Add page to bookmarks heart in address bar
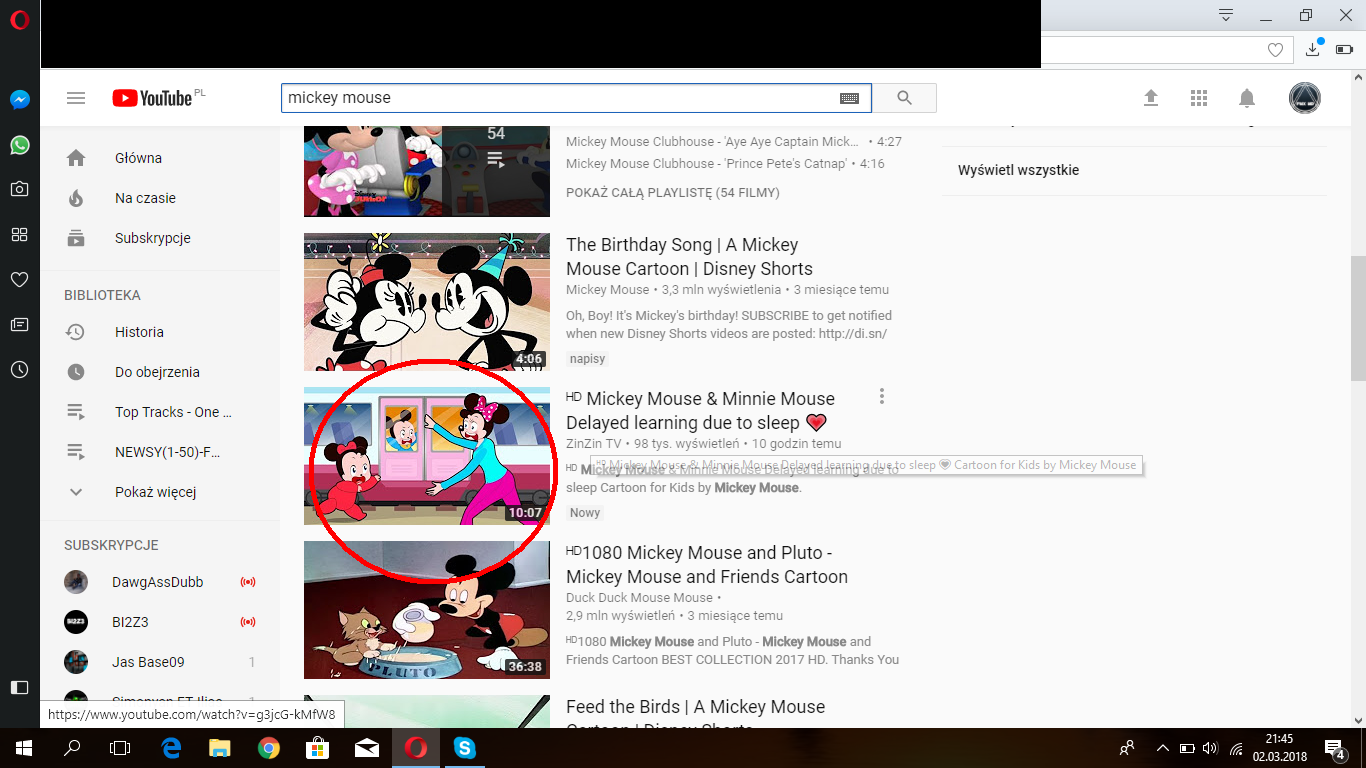Image resolution: width=1366 pixels, height=768 pixels. coord(1275,50)
